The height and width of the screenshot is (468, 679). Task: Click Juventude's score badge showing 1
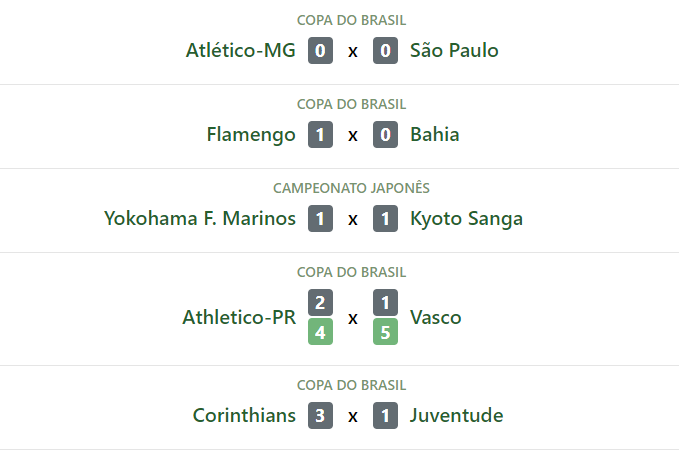pos(386,416)
